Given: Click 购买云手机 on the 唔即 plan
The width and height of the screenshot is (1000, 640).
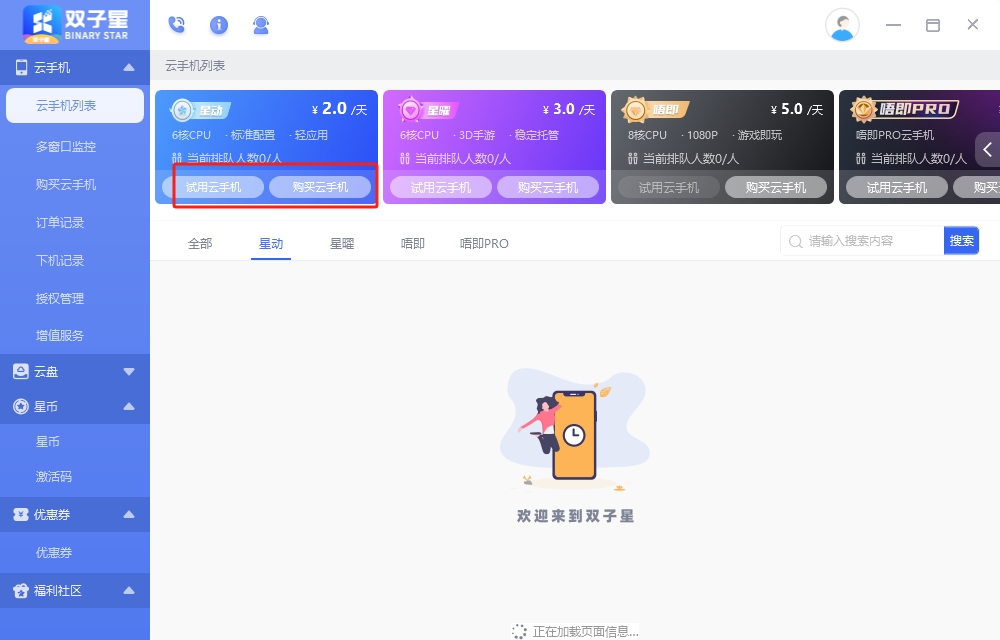Looking at the screenshot, I should 777,186.
